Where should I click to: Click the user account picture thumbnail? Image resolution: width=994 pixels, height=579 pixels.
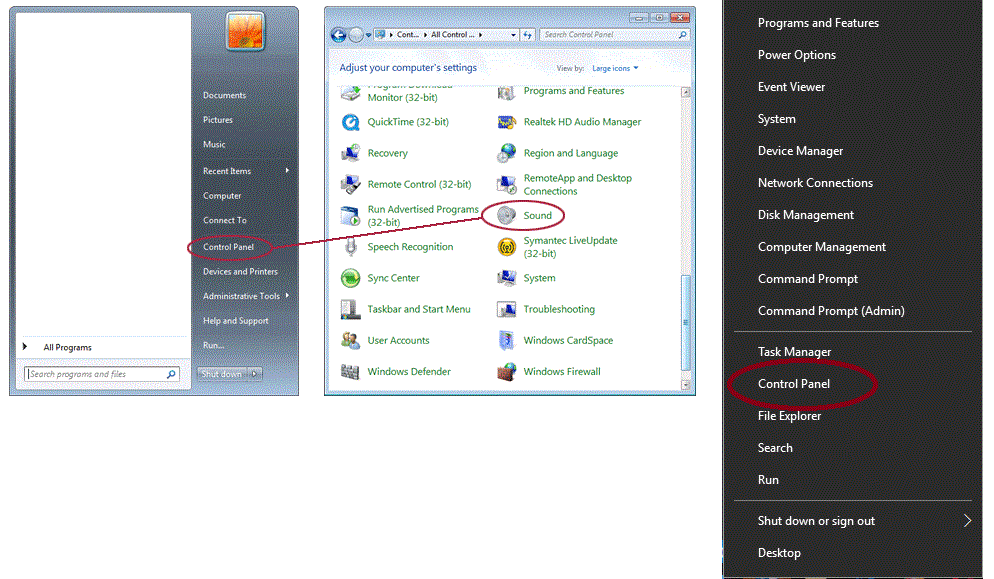245,30
